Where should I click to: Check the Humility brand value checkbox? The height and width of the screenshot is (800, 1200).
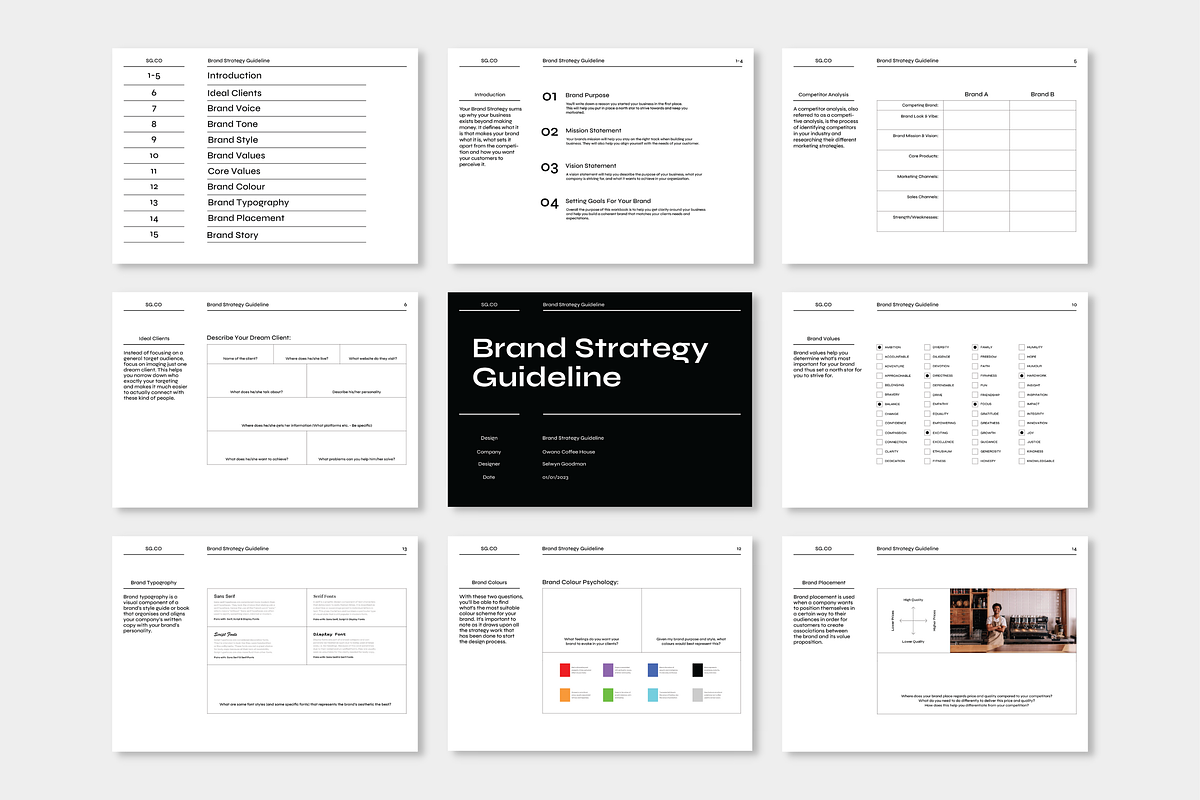tap(1022, 347)
